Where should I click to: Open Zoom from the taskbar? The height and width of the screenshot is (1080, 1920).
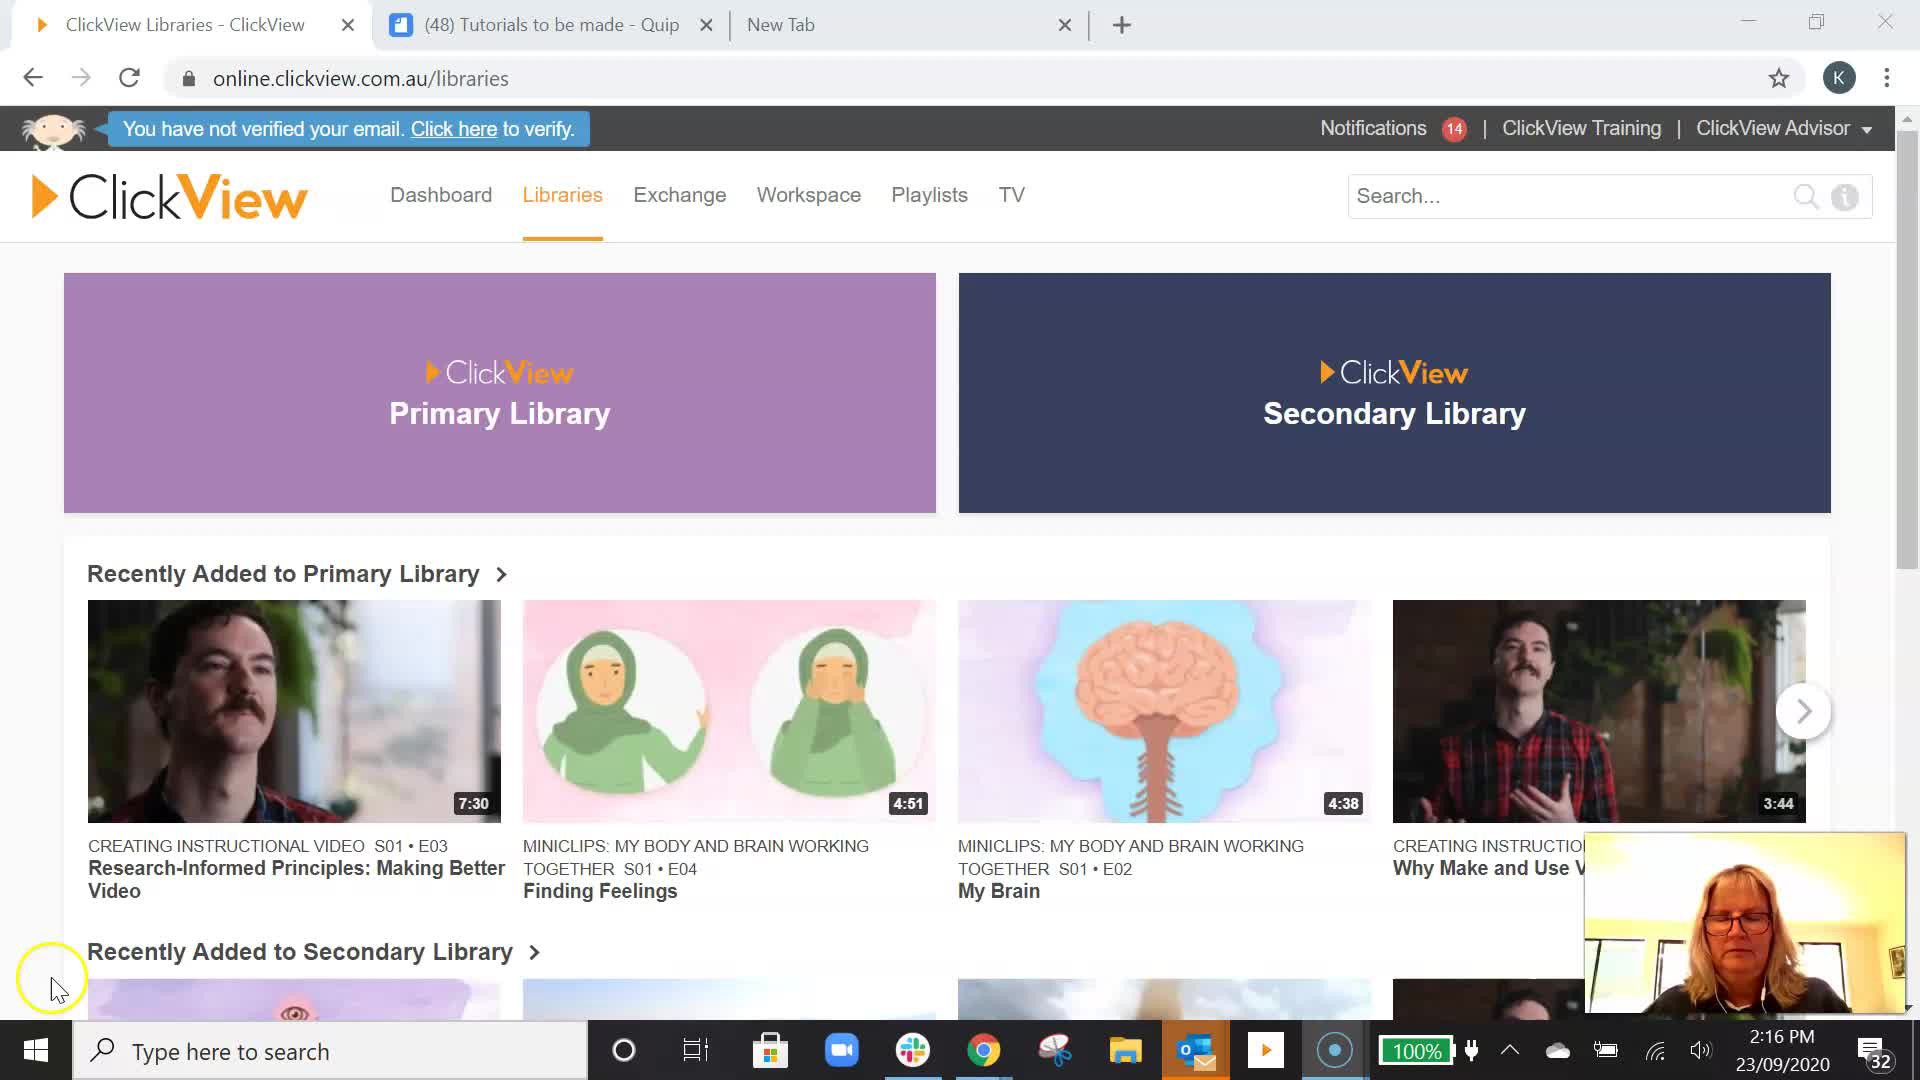(841, 1050)
